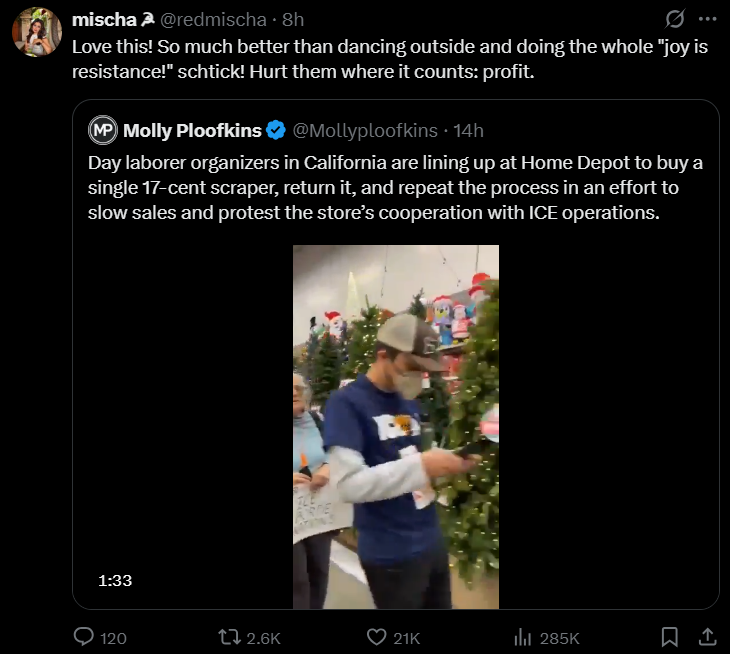This screenshot has width=730, height=654.
Task: Click Molly Ploofkins' blue verified badge
Action: [276, 130]
